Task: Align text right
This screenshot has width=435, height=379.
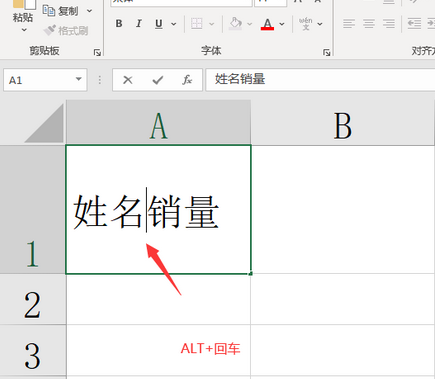Action: (x=389, y=24)
